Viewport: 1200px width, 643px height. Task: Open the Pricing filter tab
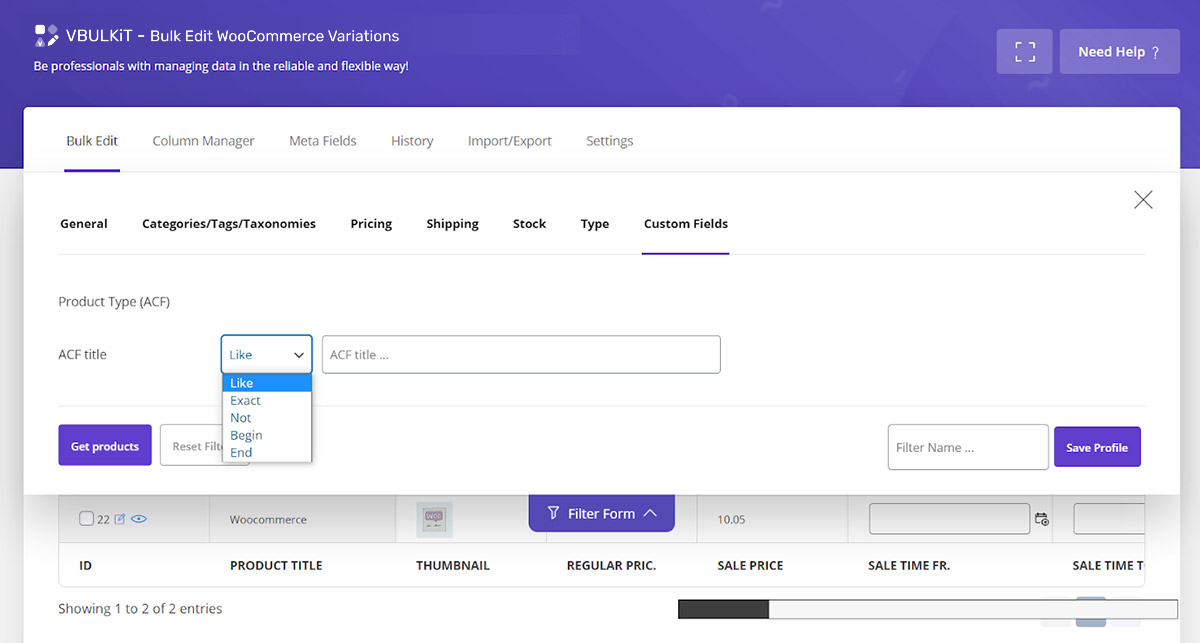(371, 224)
